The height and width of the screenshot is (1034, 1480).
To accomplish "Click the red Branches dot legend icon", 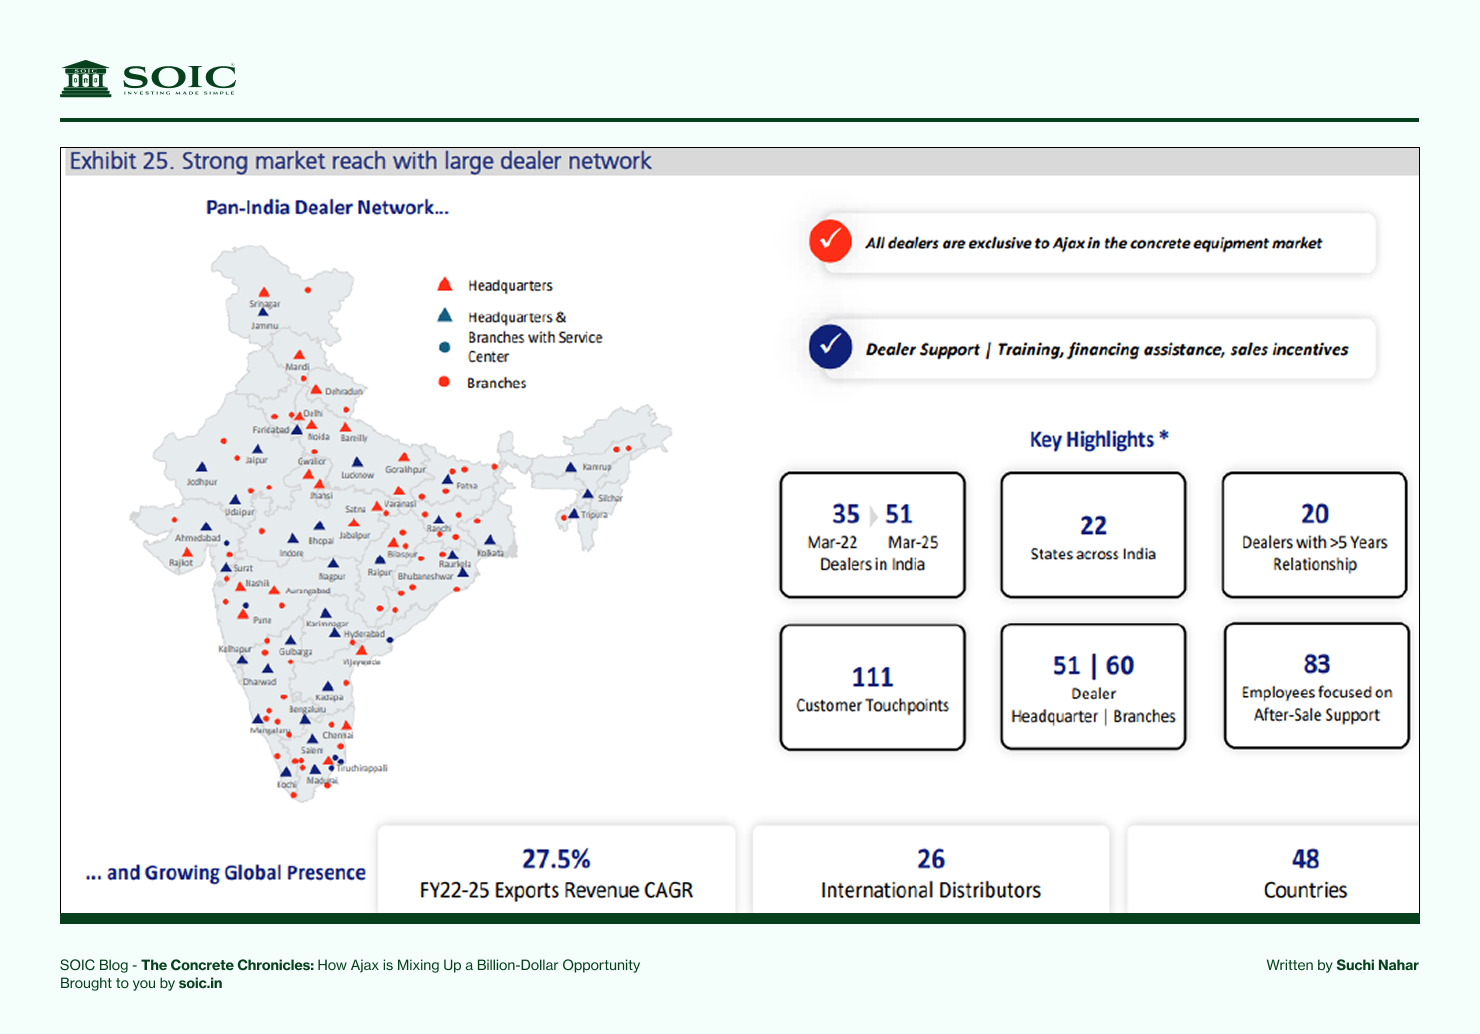I will tap(444, 382).
